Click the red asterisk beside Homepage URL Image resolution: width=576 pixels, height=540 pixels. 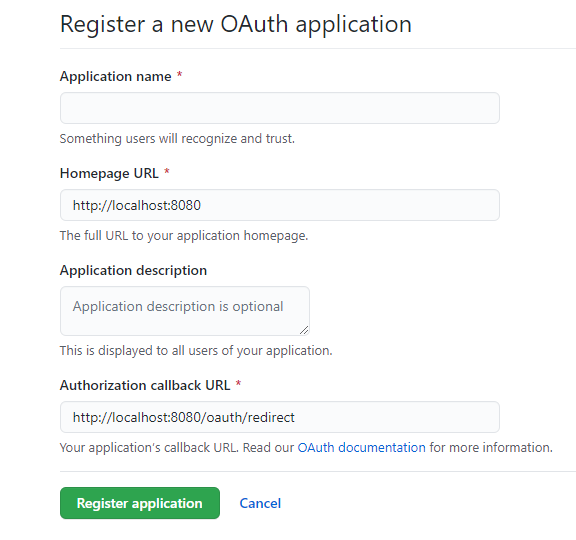[x=167, y=172]
